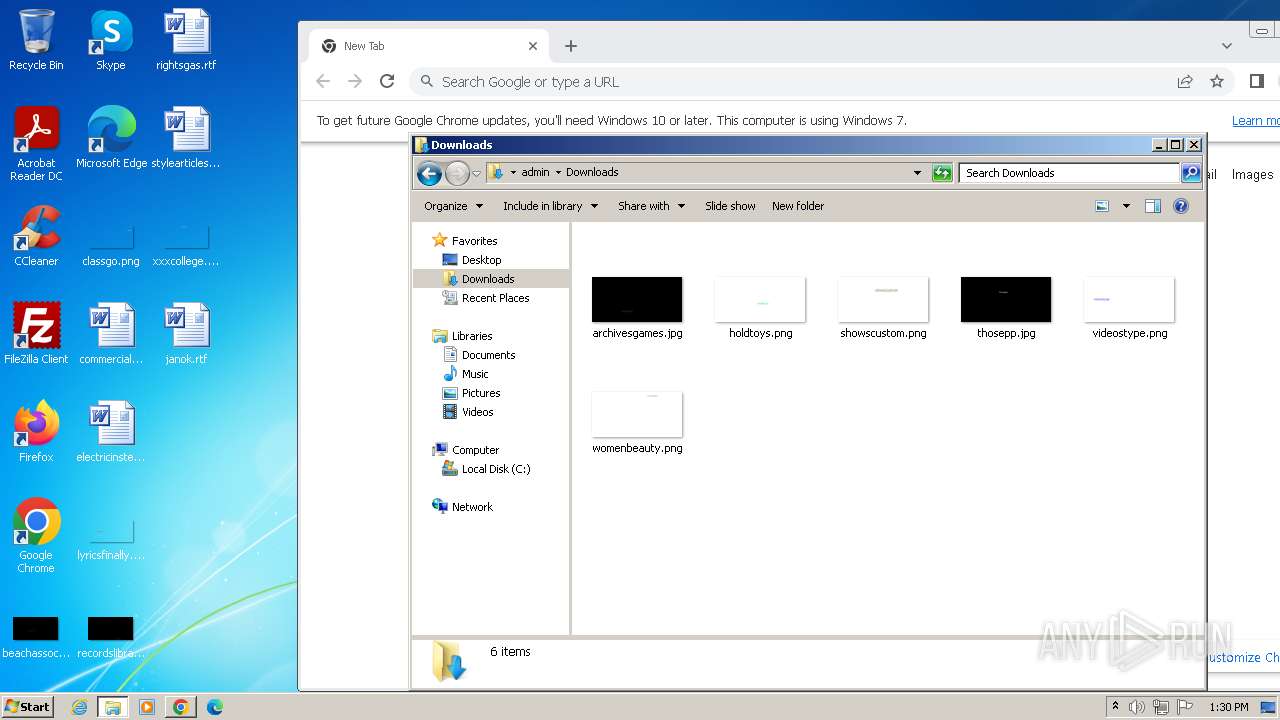The image size is (1280, 720).
Task: Show the preview pane in Explorer
Action: point(1153,206)
